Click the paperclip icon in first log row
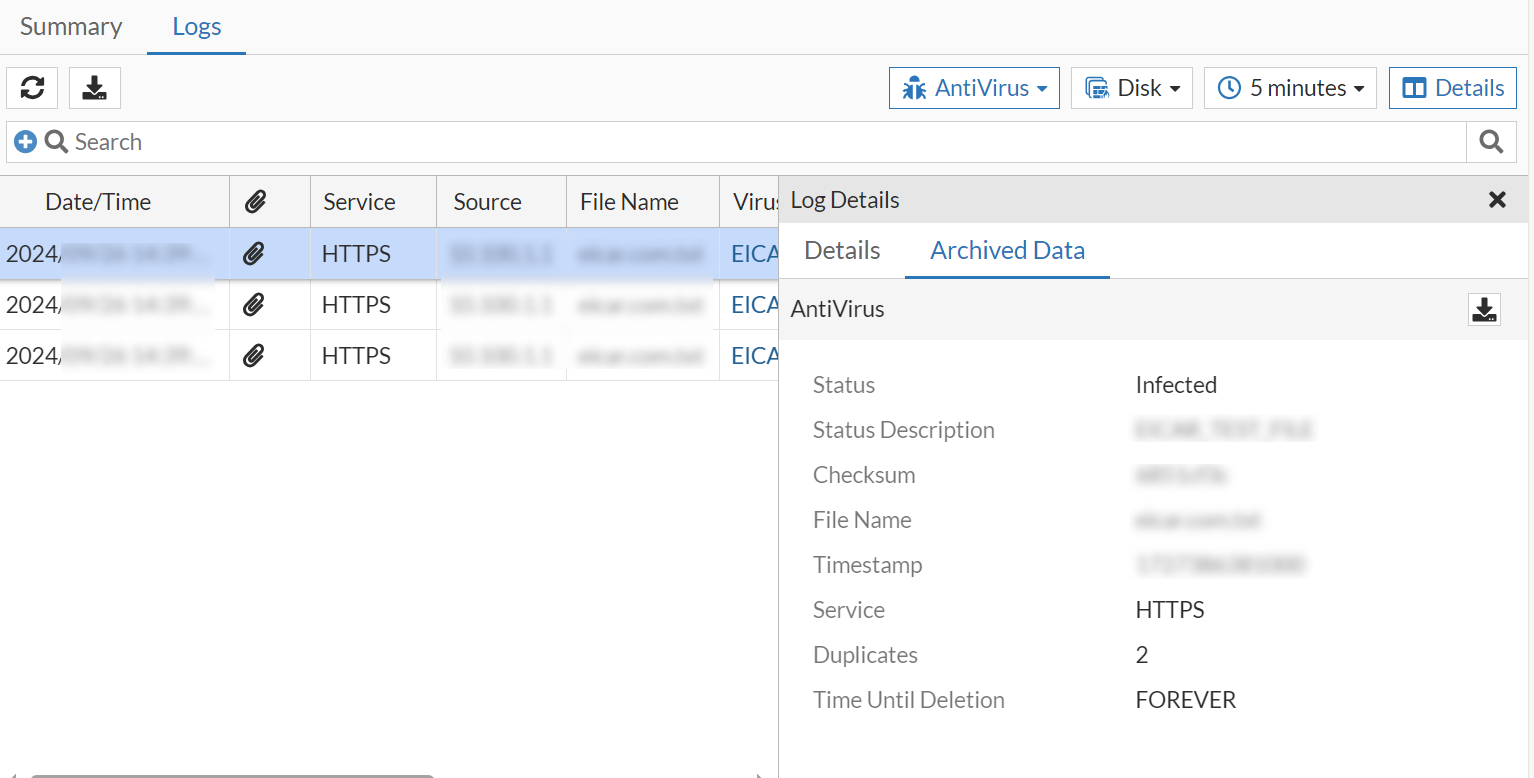This screenshot has height=778, width=1534. [254, 254]
